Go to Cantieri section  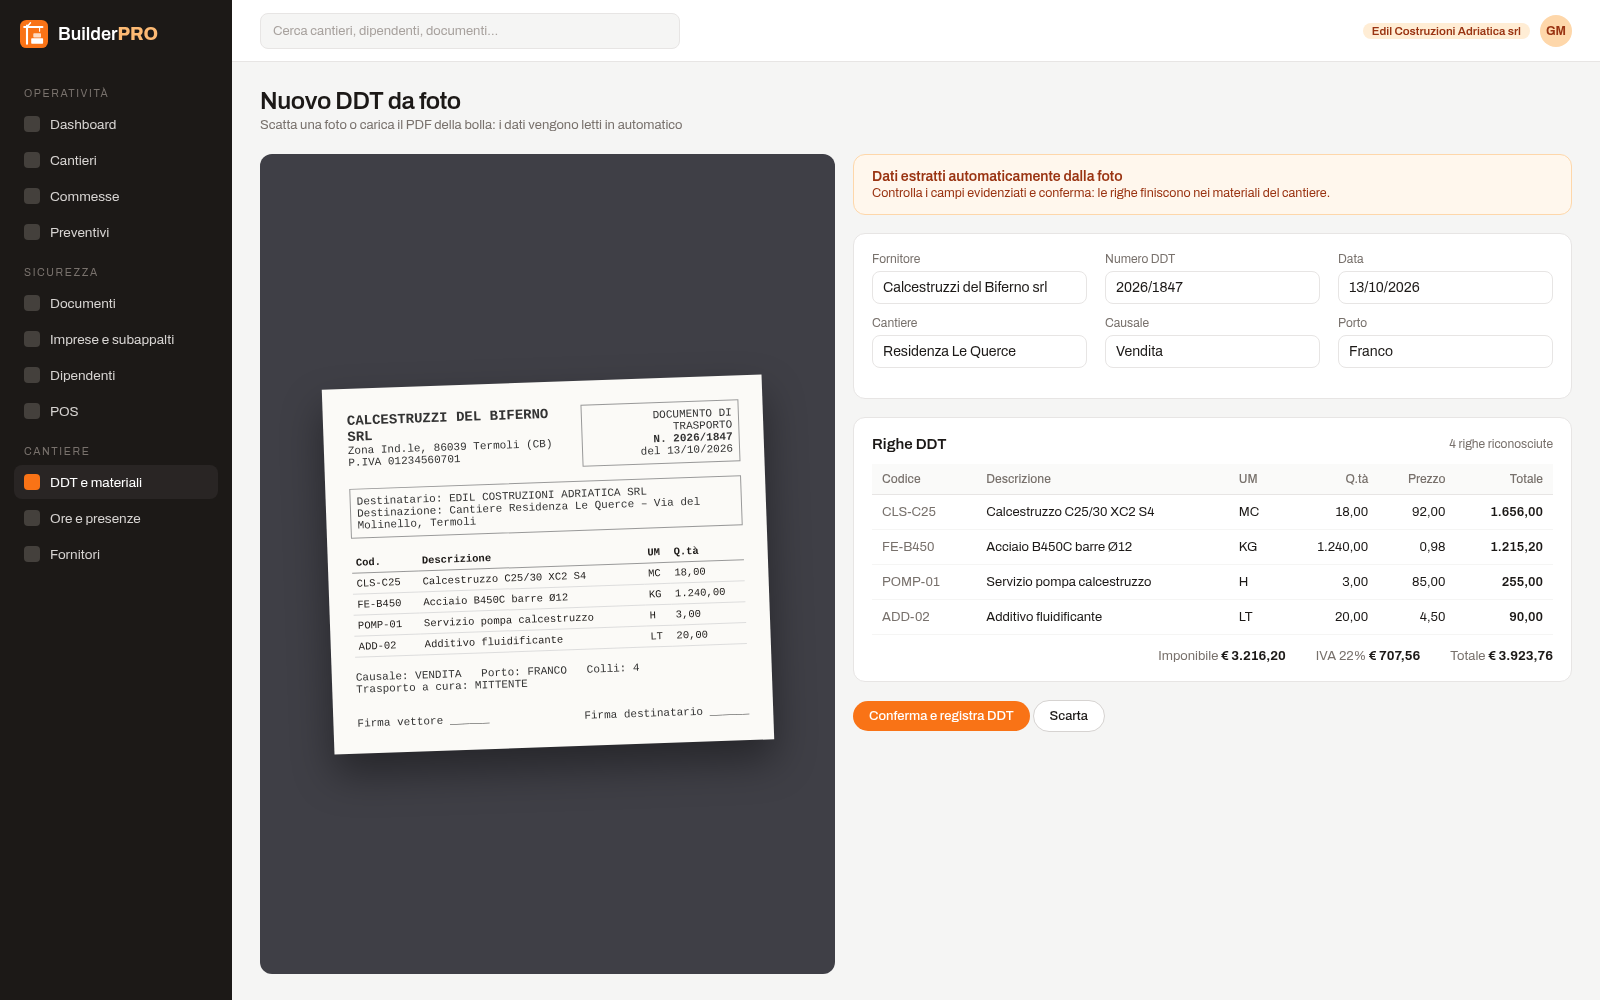[116, 160]
